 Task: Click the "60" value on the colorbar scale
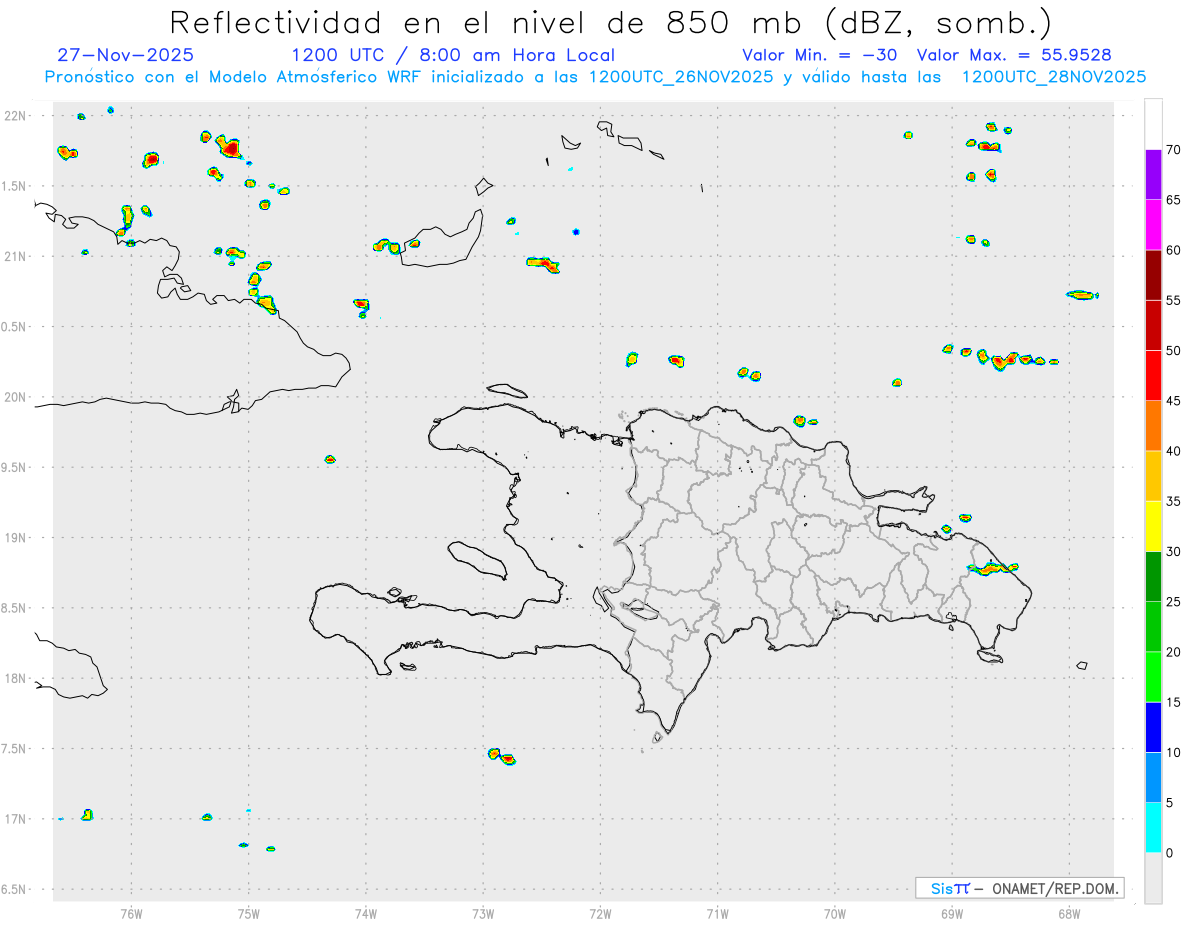(x=1173, y=250)
